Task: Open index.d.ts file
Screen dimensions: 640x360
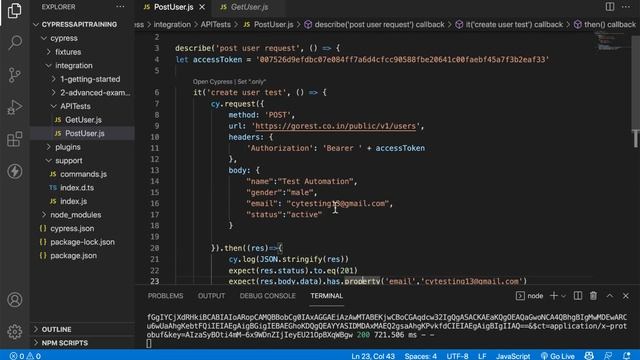Action: pos(77,187)
